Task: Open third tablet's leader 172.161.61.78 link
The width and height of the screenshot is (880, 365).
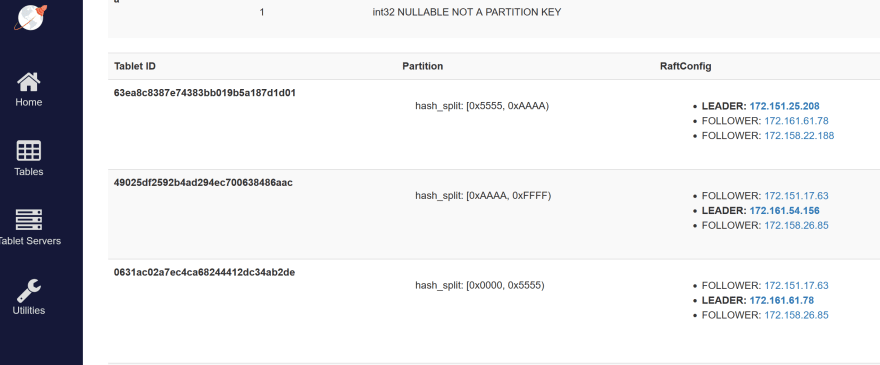Action: (x=781, y=300)
